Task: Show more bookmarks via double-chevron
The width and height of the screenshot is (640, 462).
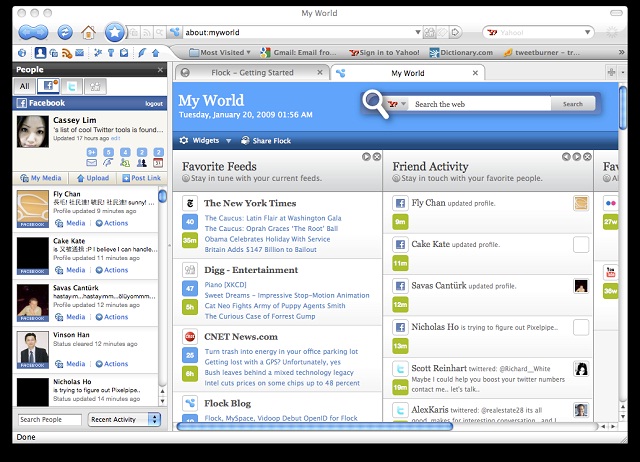Action: (621, 52)
